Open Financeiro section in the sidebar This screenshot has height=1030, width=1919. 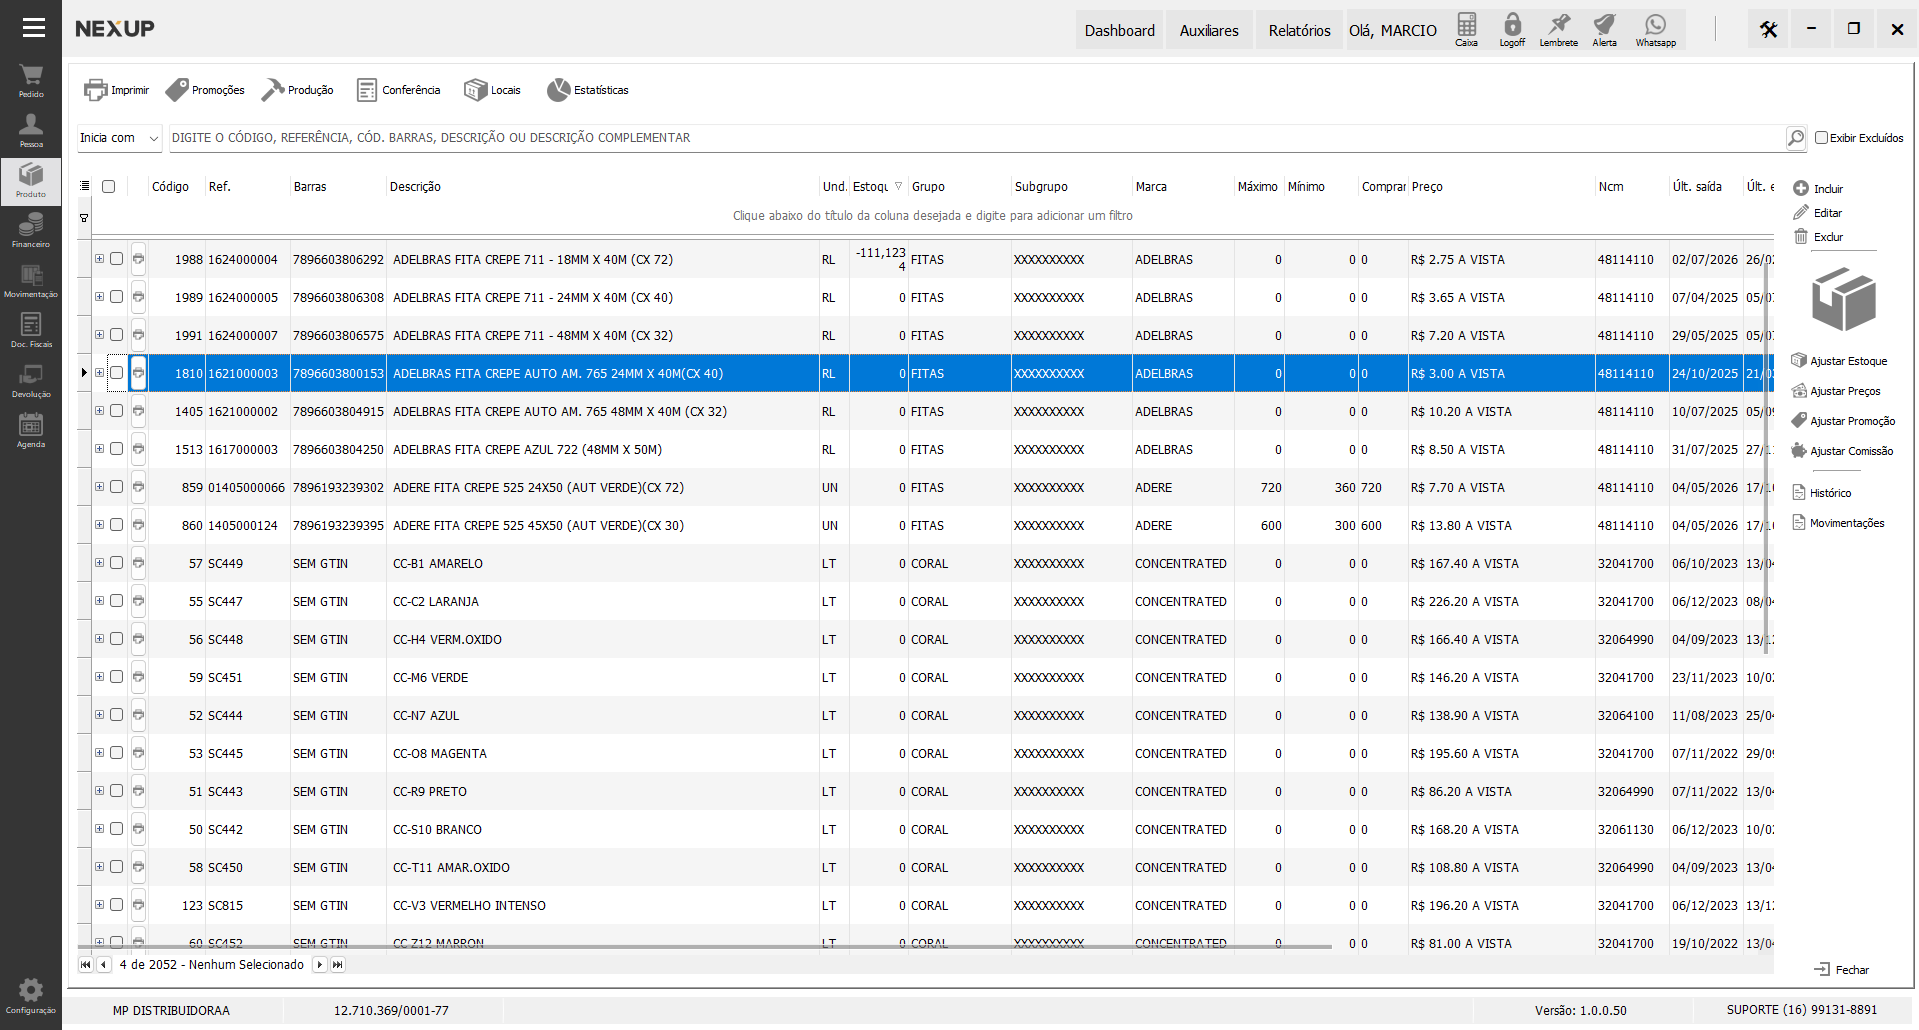point(31,230)
